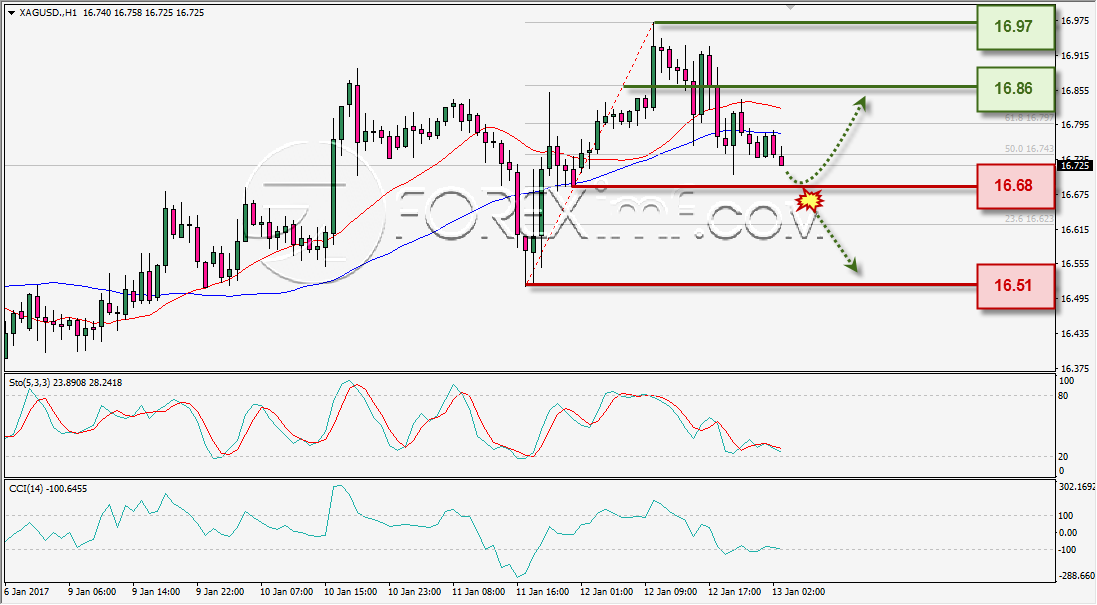Click the 10 Jan 23:00 time label
Screen dimensions: 1097x605
click(415, 592)
